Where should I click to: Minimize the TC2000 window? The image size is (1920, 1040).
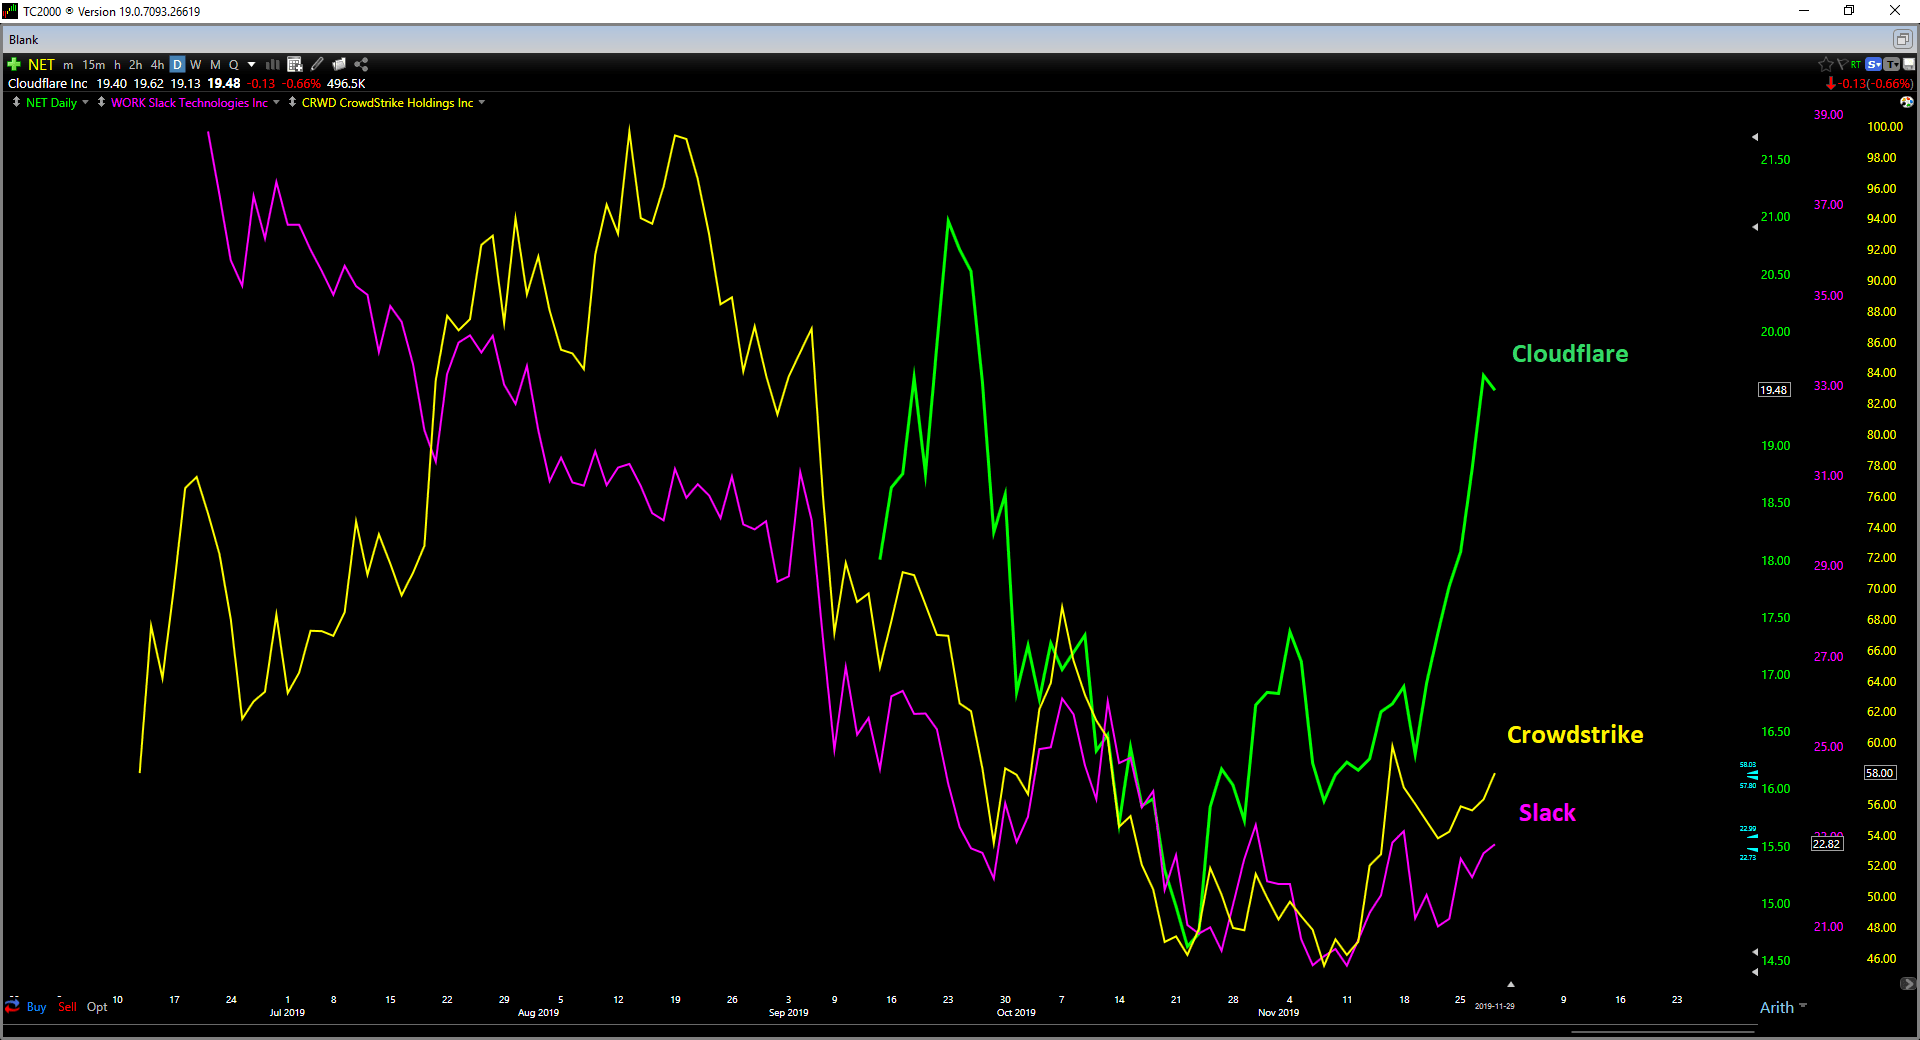point(1804,11)
